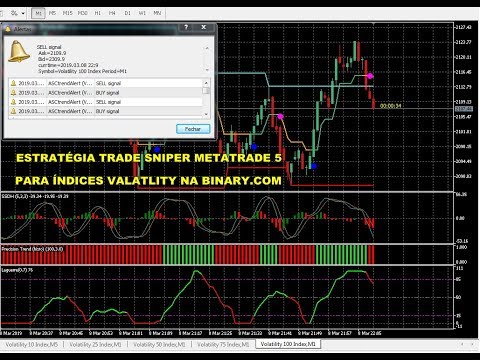Click the curtime=2019.03.08 line in alert message

(68, 65)
